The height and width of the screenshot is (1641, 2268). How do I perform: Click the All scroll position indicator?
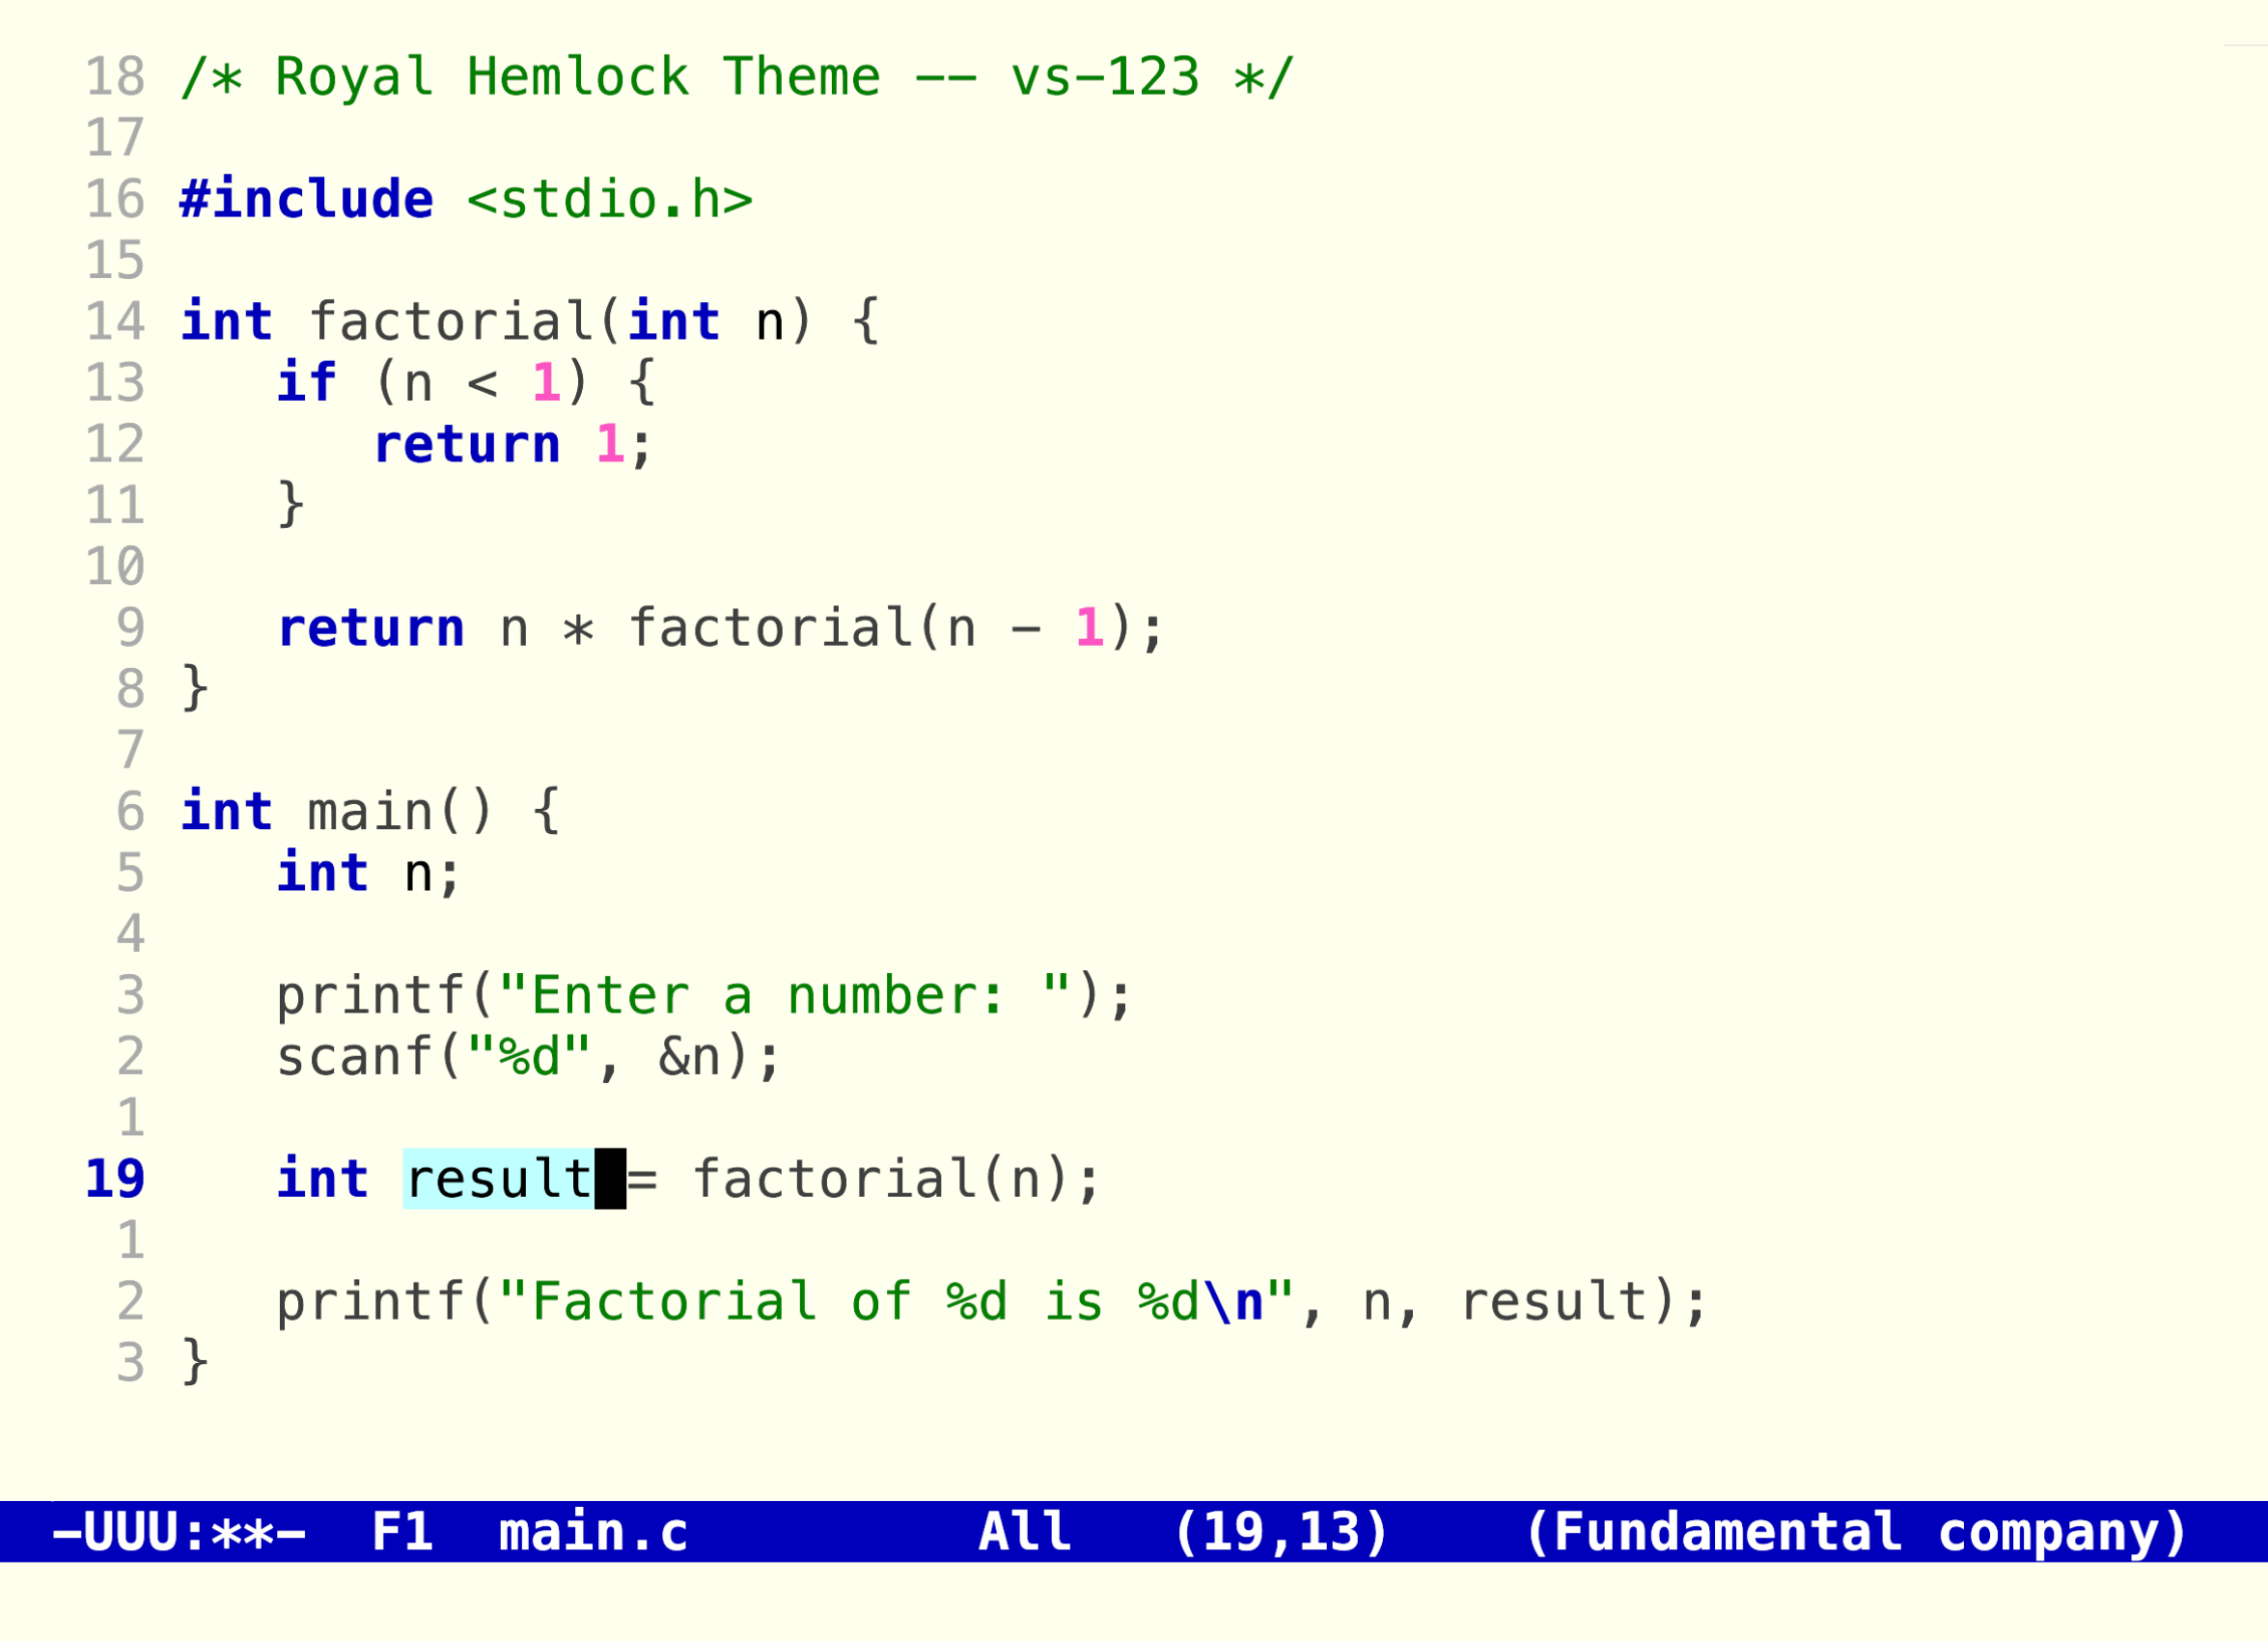click(x=1024, y=1532)
